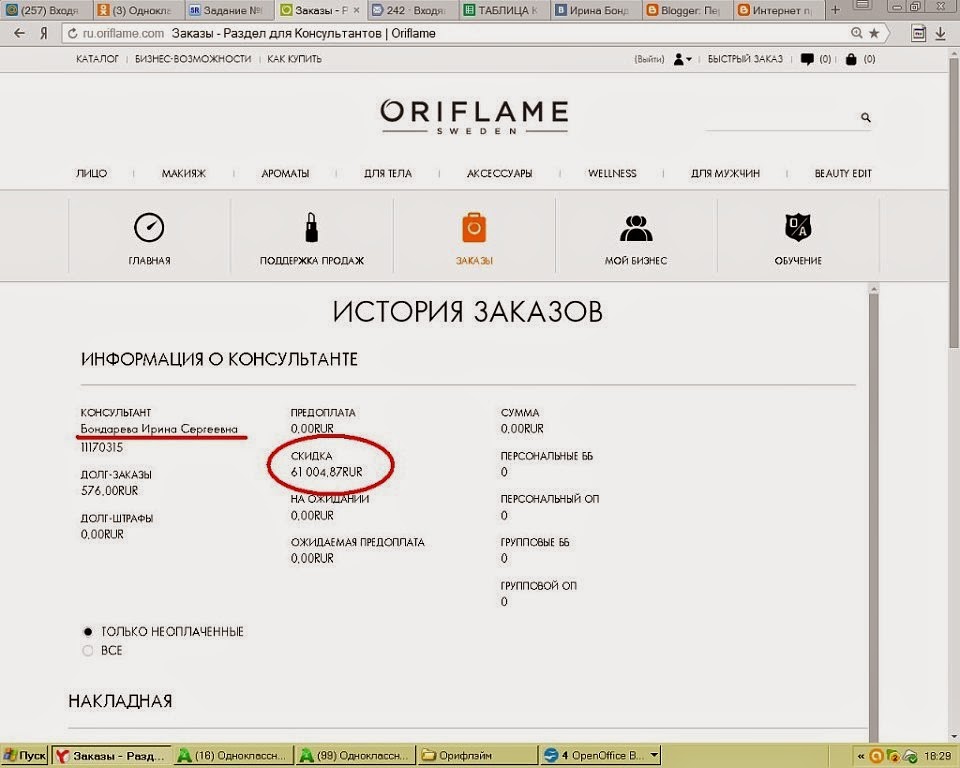
Task: Switch to the Ирина Бонд tab
Action: point(594,10)
